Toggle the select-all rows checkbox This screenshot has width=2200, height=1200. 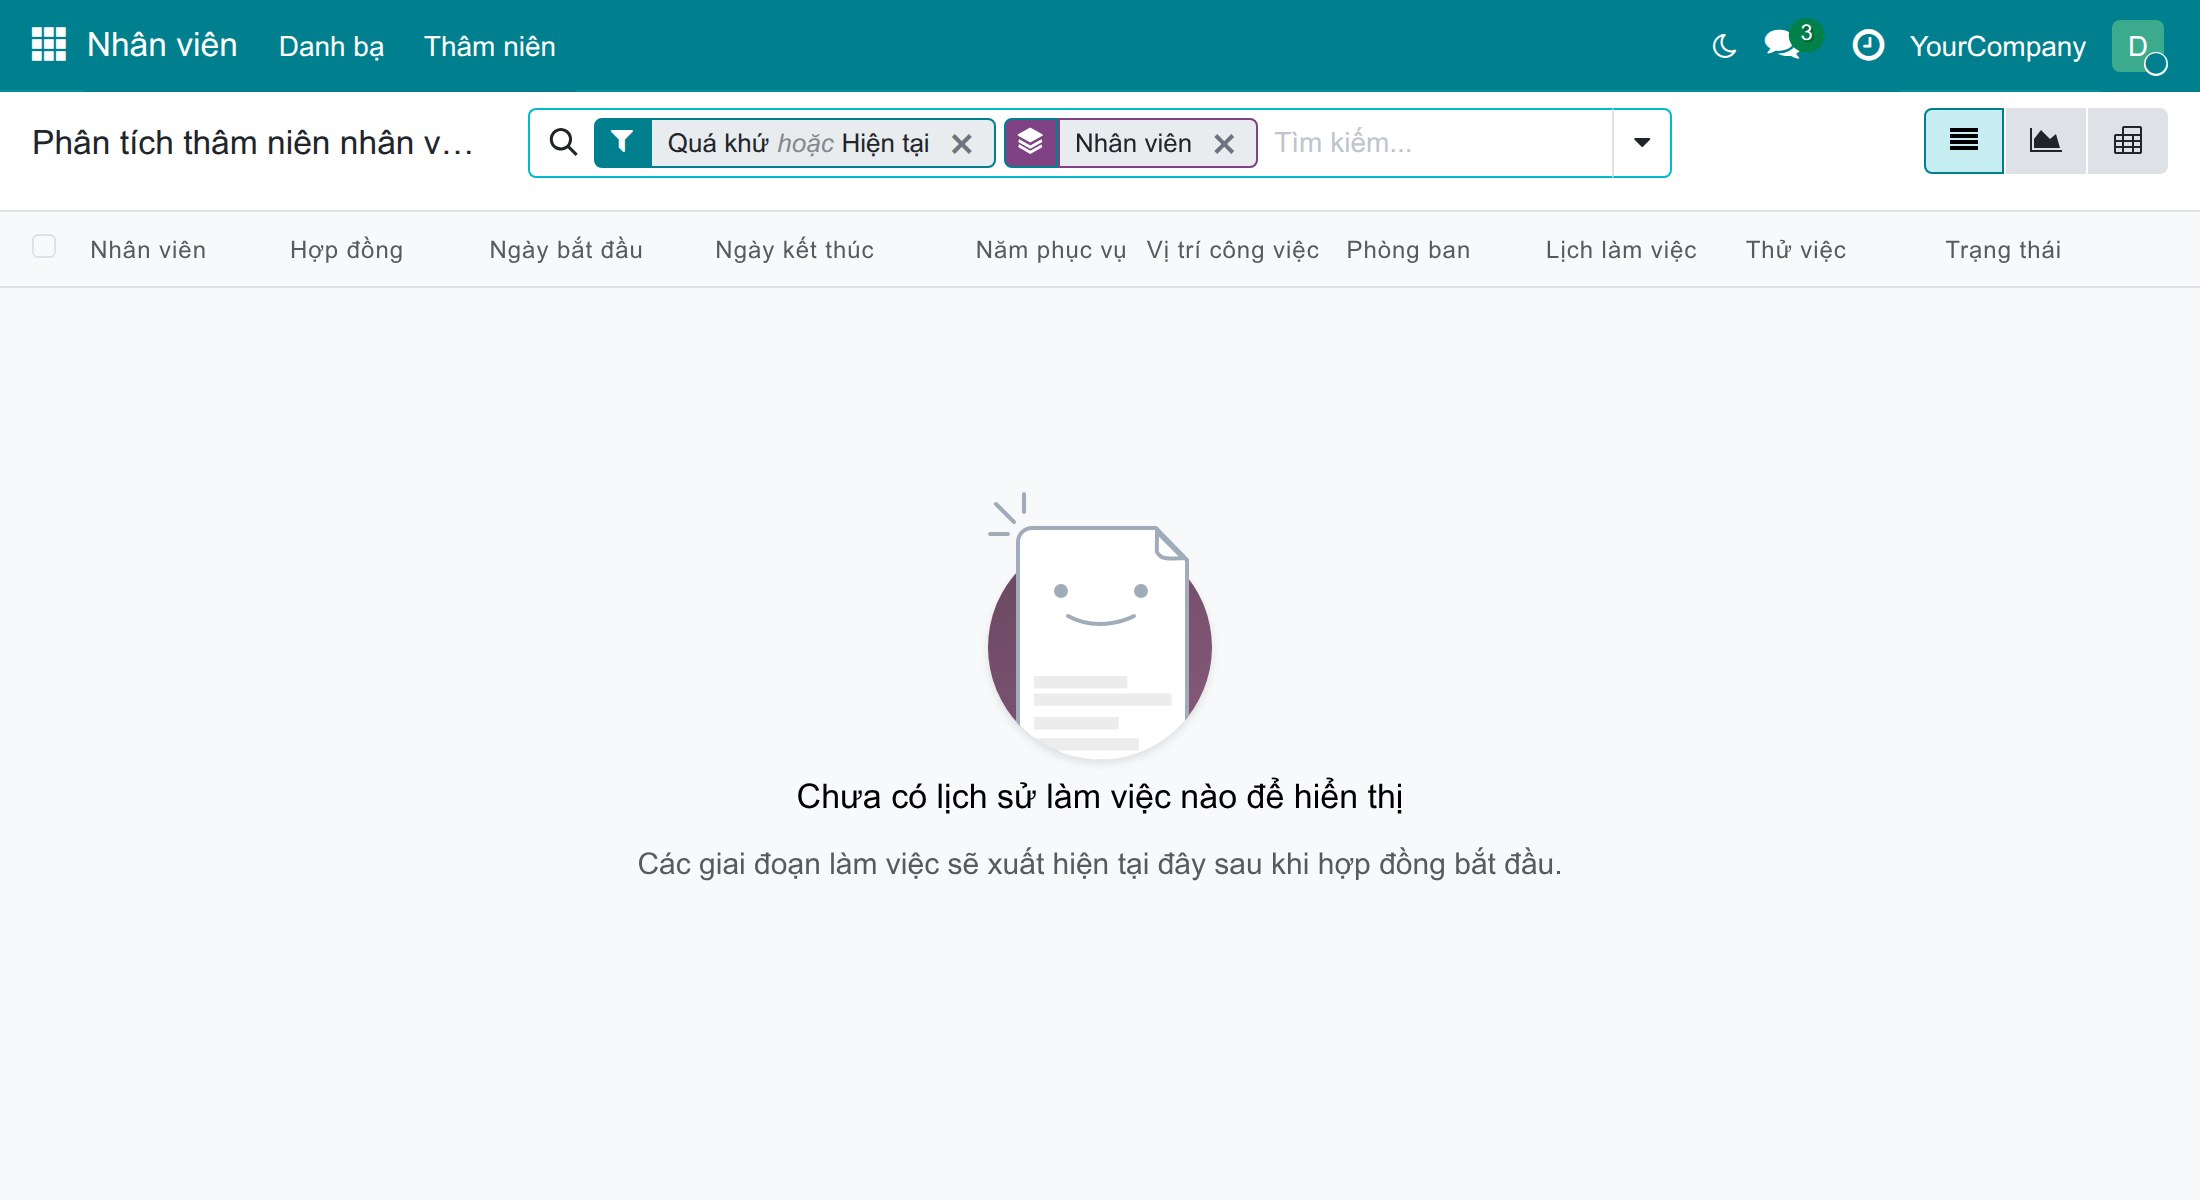click(x=44, y=246)
